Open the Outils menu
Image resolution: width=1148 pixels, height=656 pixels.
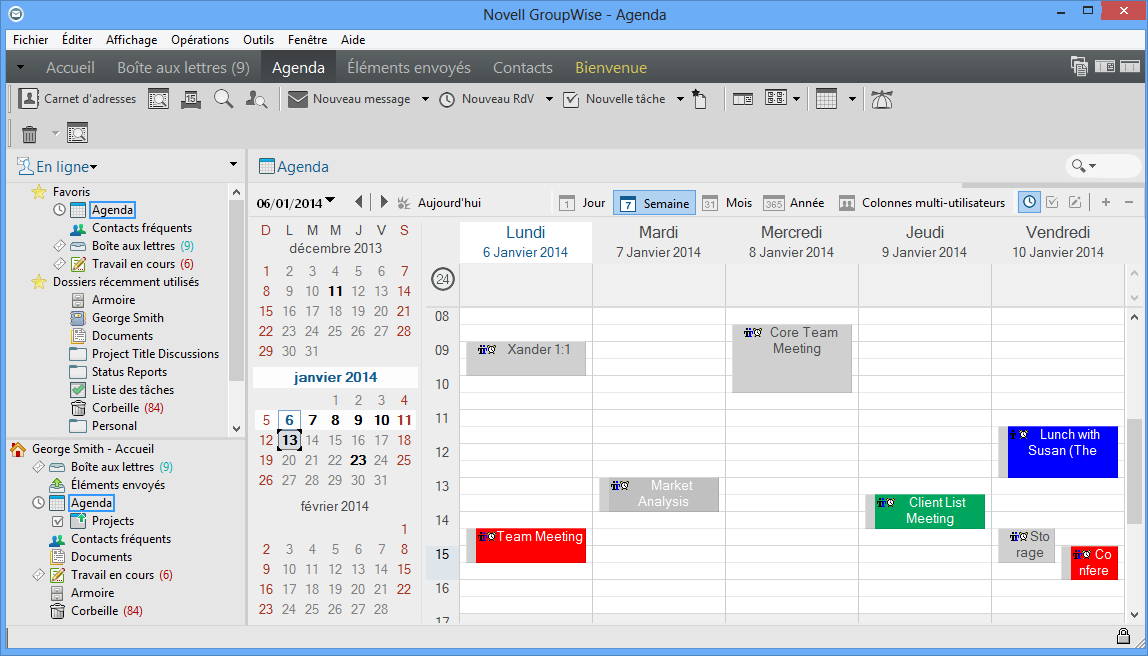coord(258,40)
